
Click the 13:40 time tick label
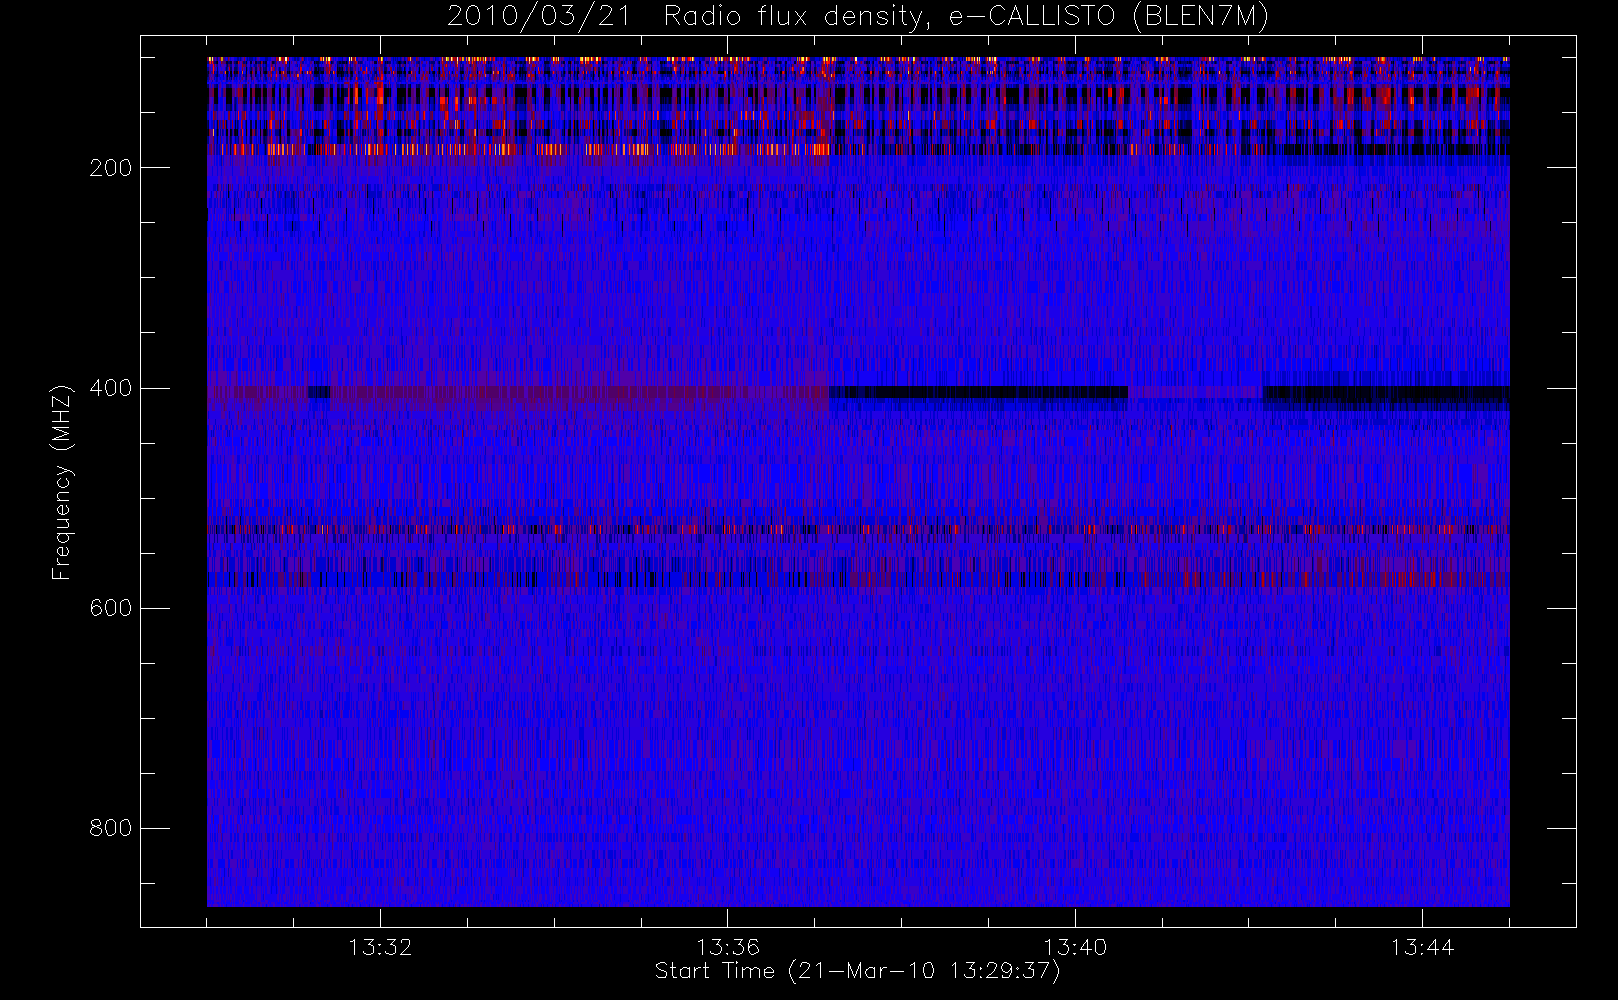(1075, 947)
